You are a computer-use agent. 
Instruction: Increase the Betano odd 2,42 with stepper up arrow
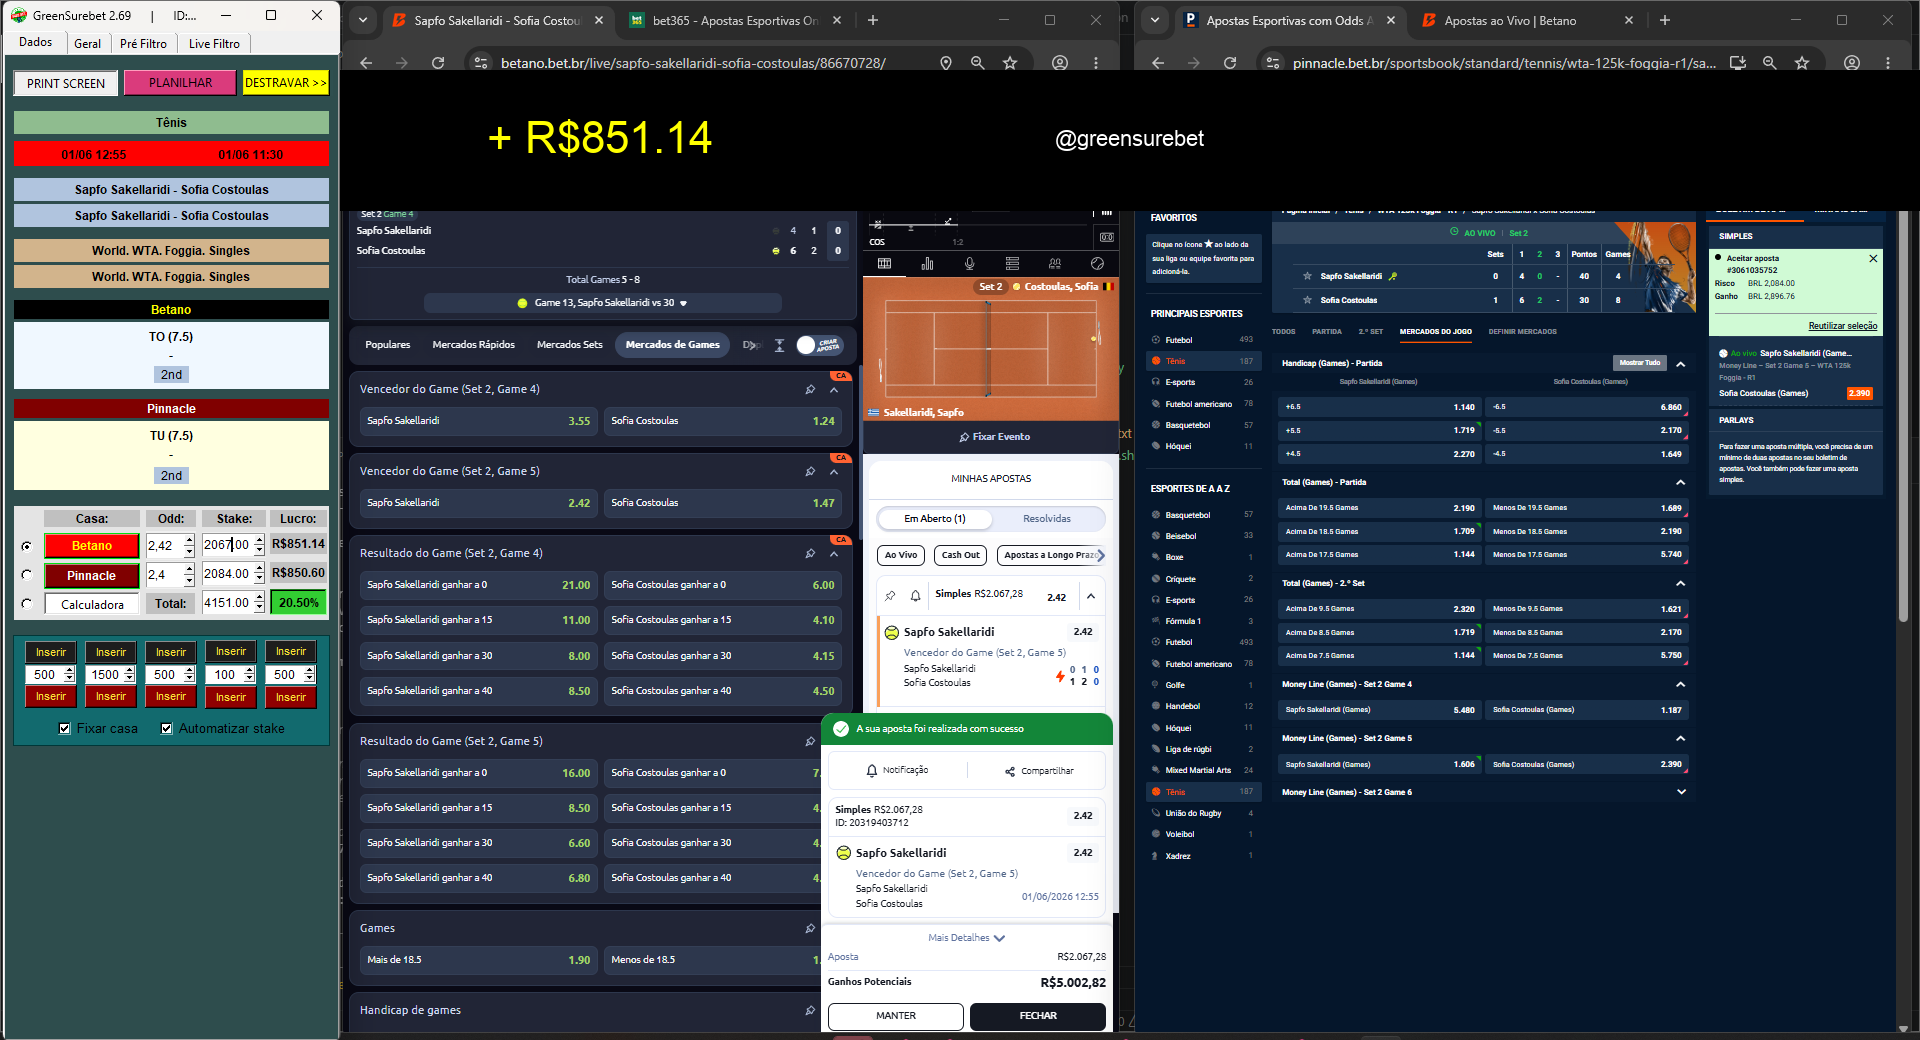coord(190,540)
